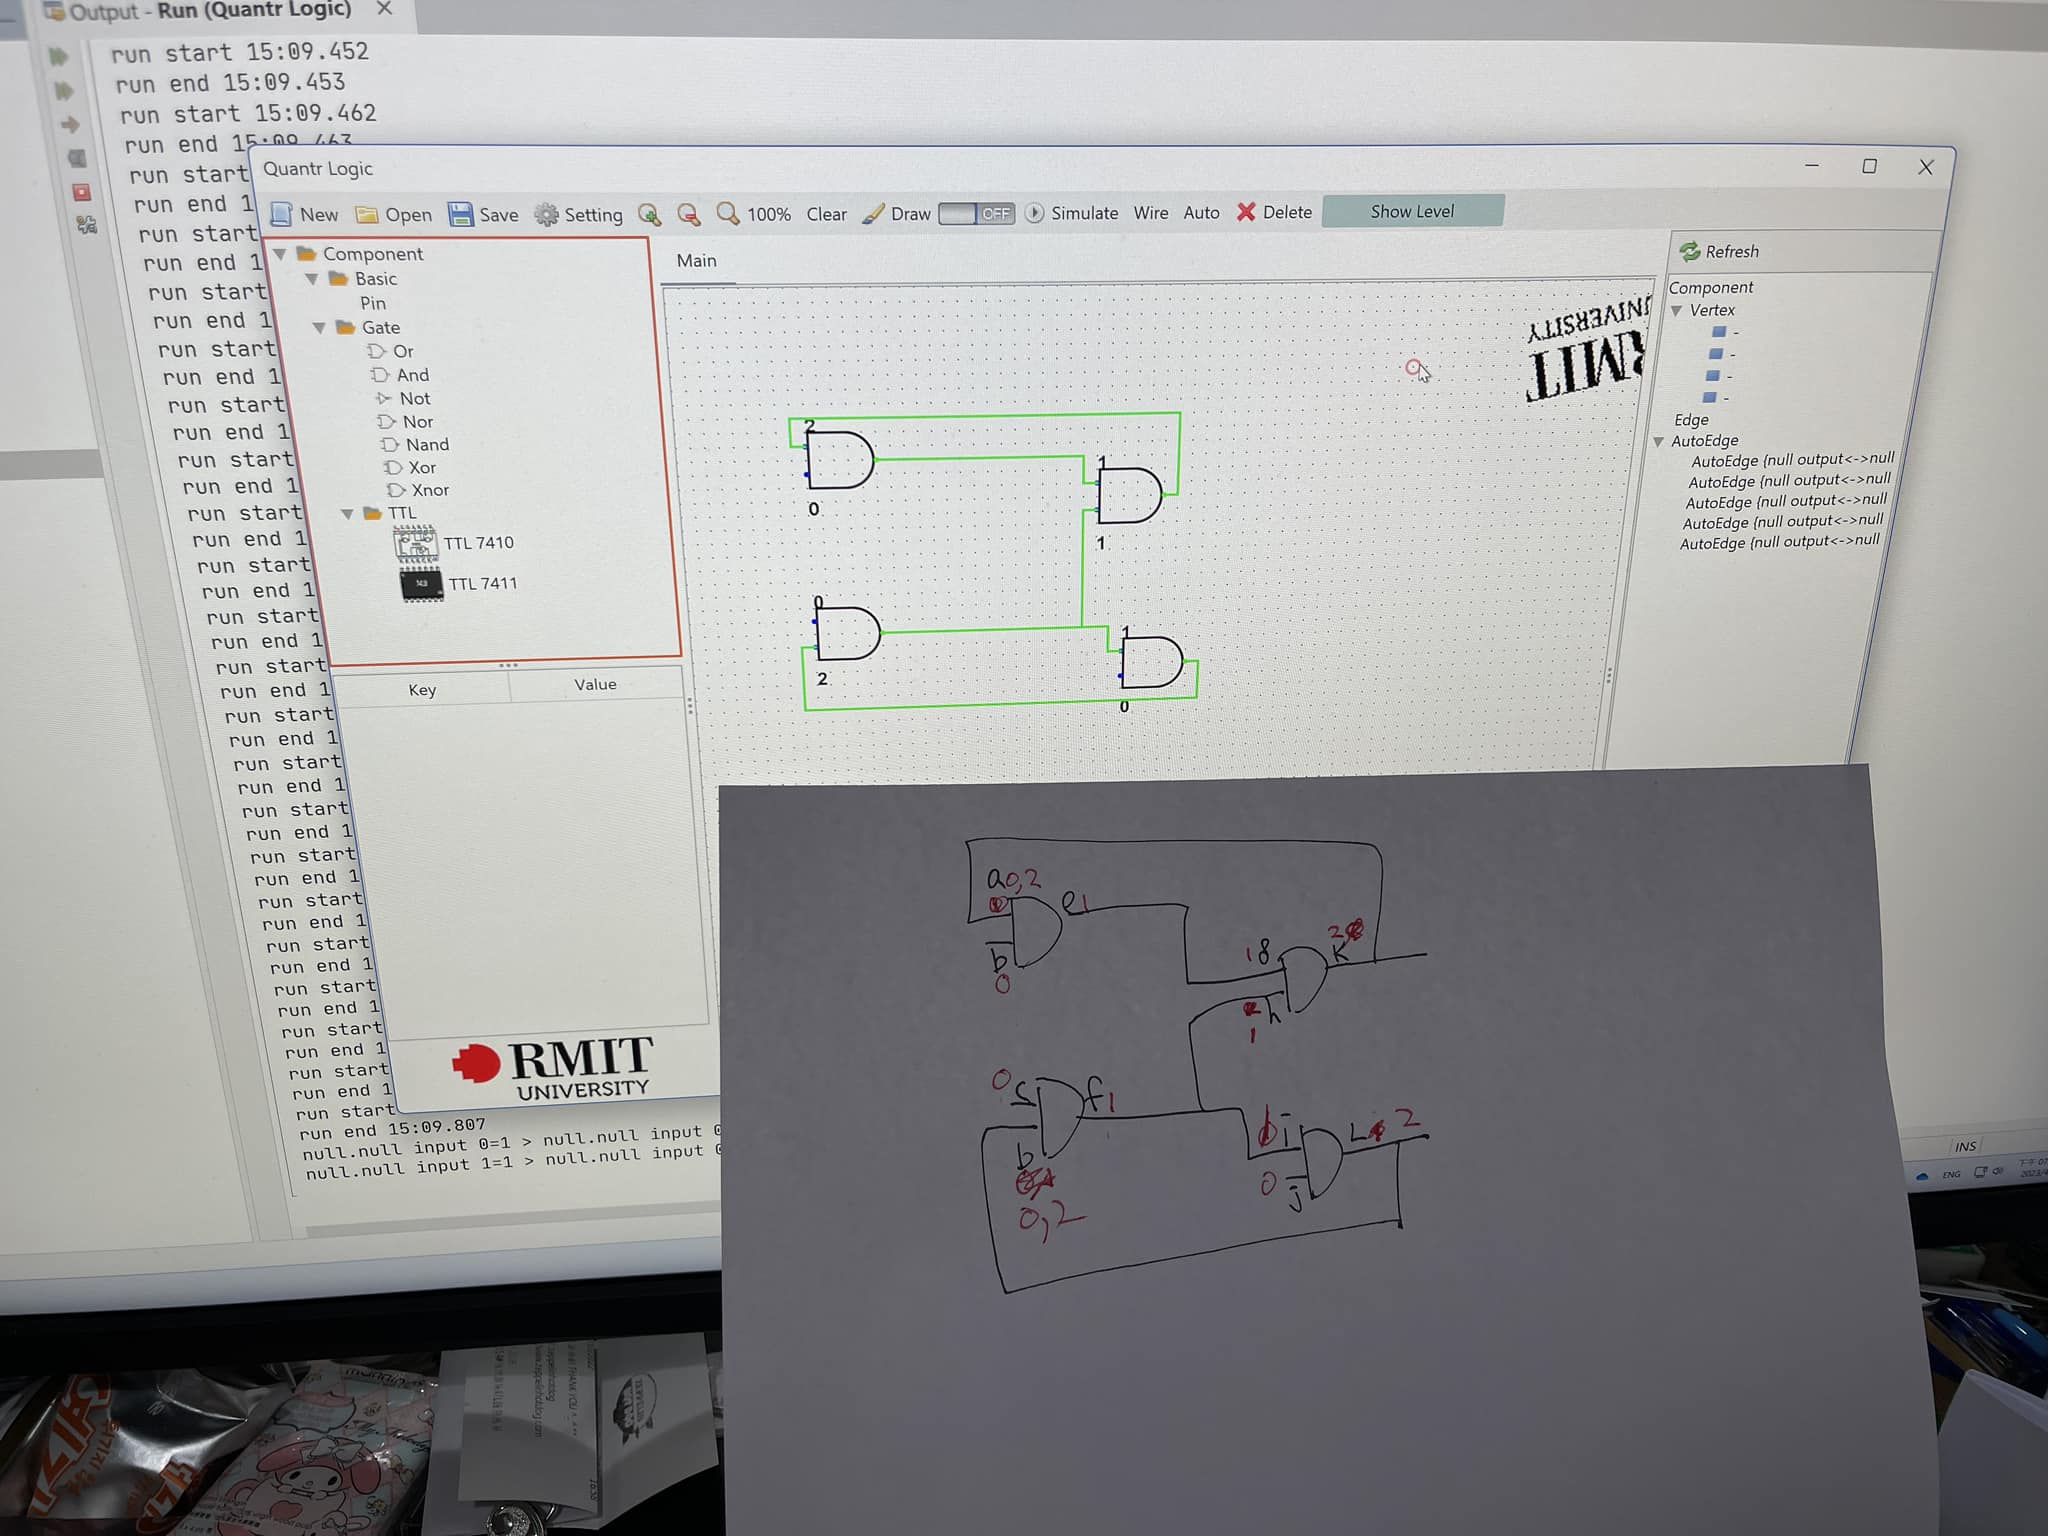Collapse the AutoEdge node in right panel

1659,442
